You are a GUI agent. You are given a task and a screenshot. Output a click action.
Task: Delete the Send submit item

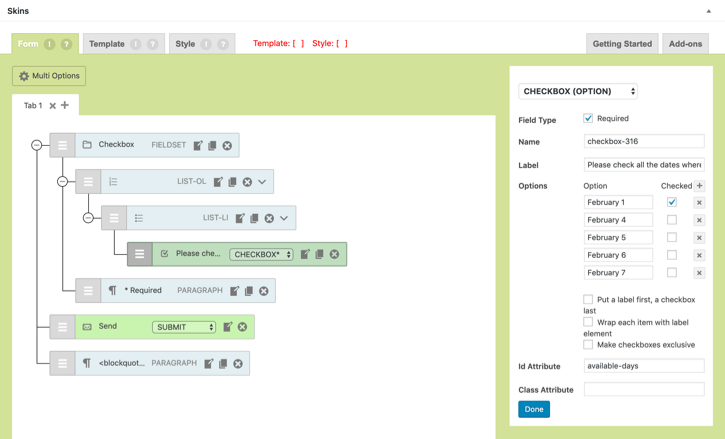pos(242,327)
